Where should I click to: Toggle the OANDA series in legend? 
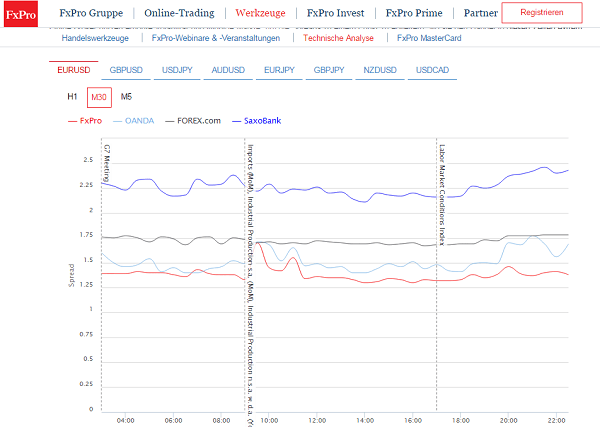pos(134,121)
